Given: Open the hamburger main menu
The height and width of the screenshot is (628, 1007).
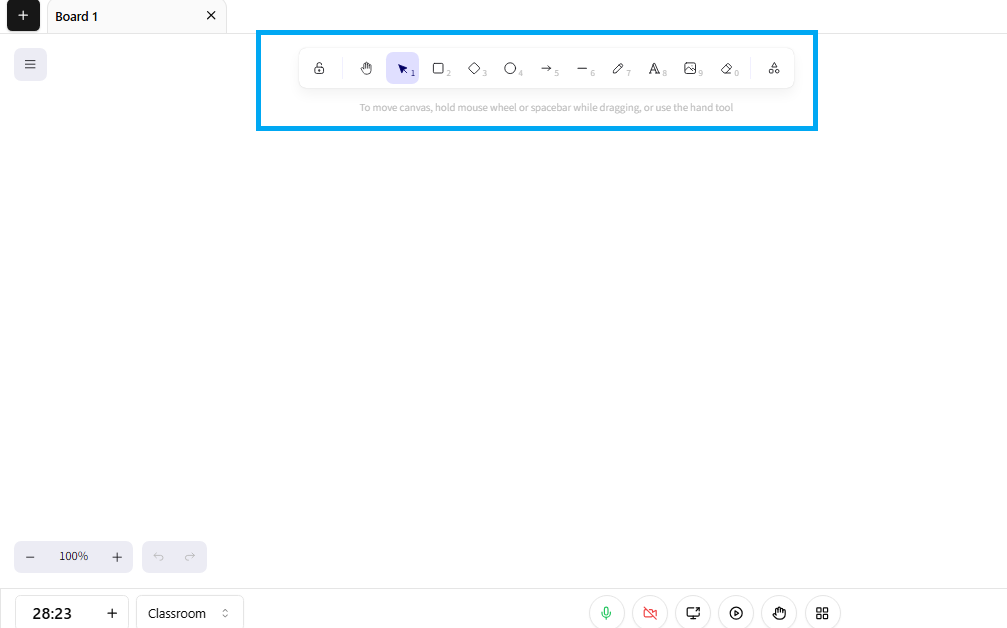Looking at the screenshot, I should [x=30, y=64].
